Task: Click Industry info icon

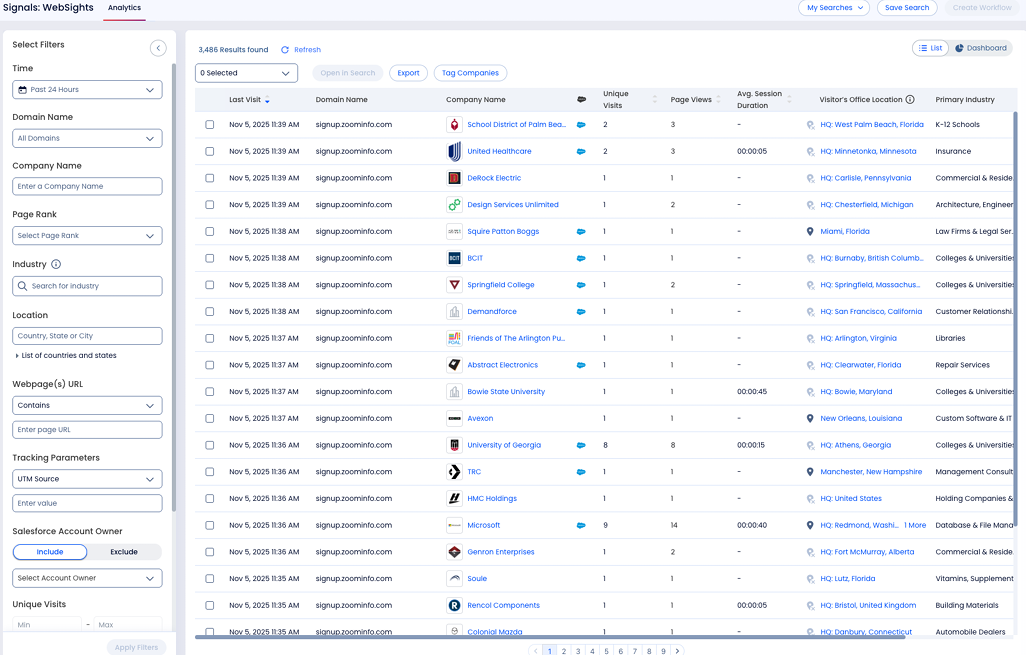Action: point(56,264)
